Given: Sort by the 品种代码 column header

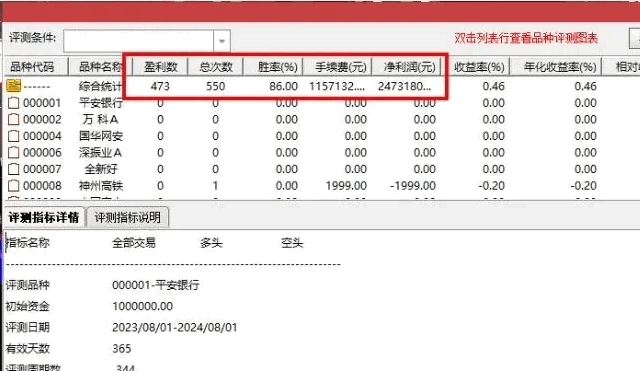Looking at the screenshot, I should pyautogui.click(x=36, y=67).
